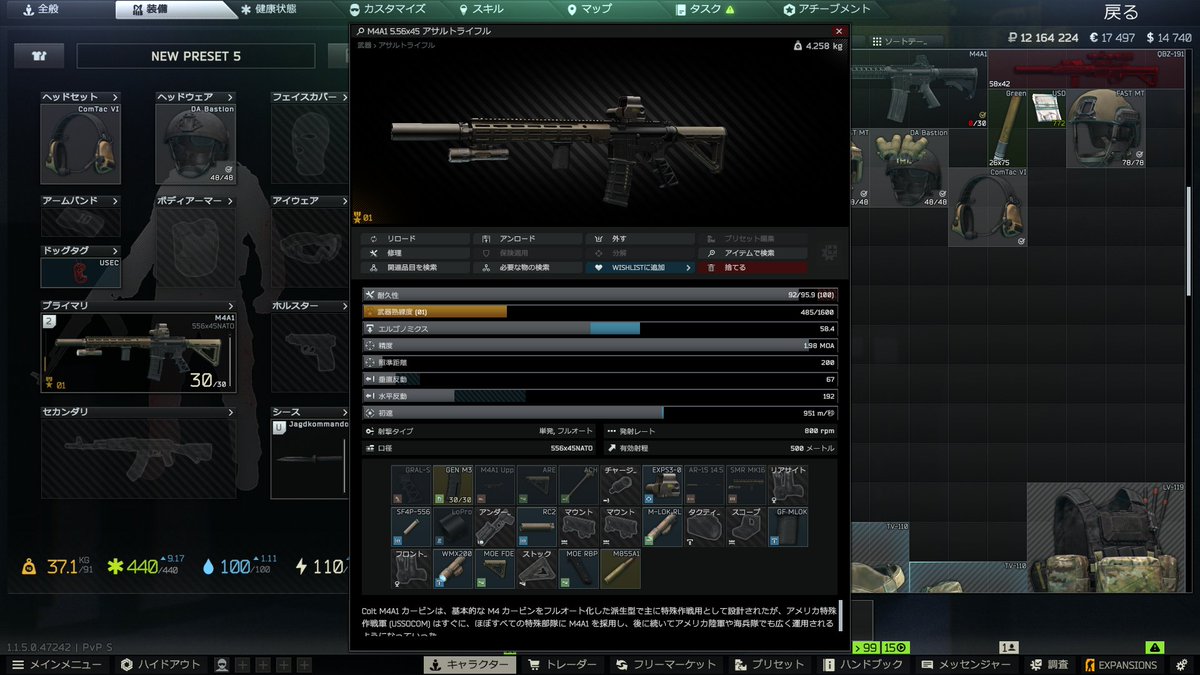Screen dimensions: 1200x675
Task: Select the M4A1 Upp receiver mod slot
Action: (495, 484)
